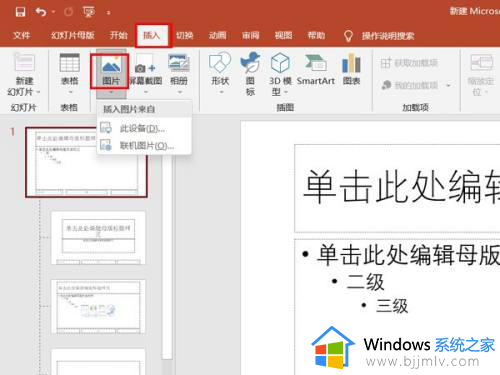Start slideshow from beginning icon
Image resolution: width=500 pixels, height=375 pixels.
pyautogui.click(x=89, y=12)
